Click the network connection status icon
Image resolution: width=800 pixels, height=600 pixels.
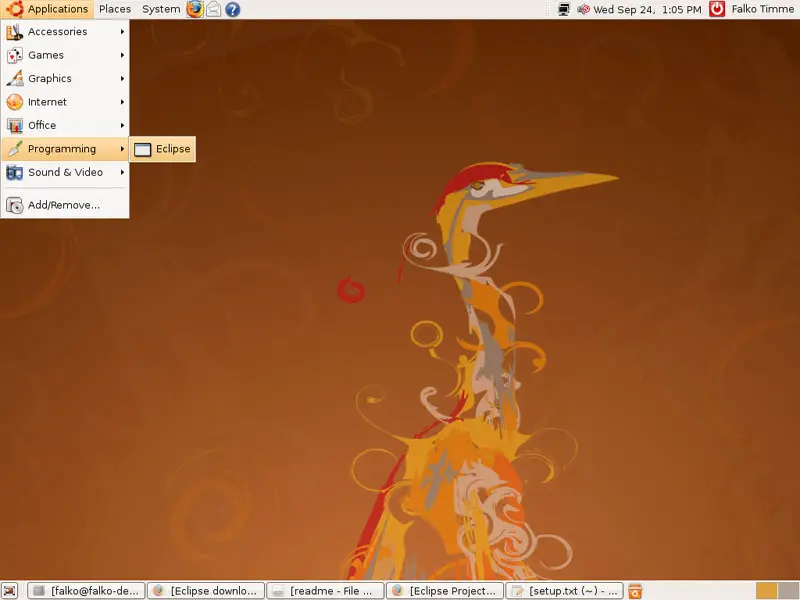[x=564, y=9]
